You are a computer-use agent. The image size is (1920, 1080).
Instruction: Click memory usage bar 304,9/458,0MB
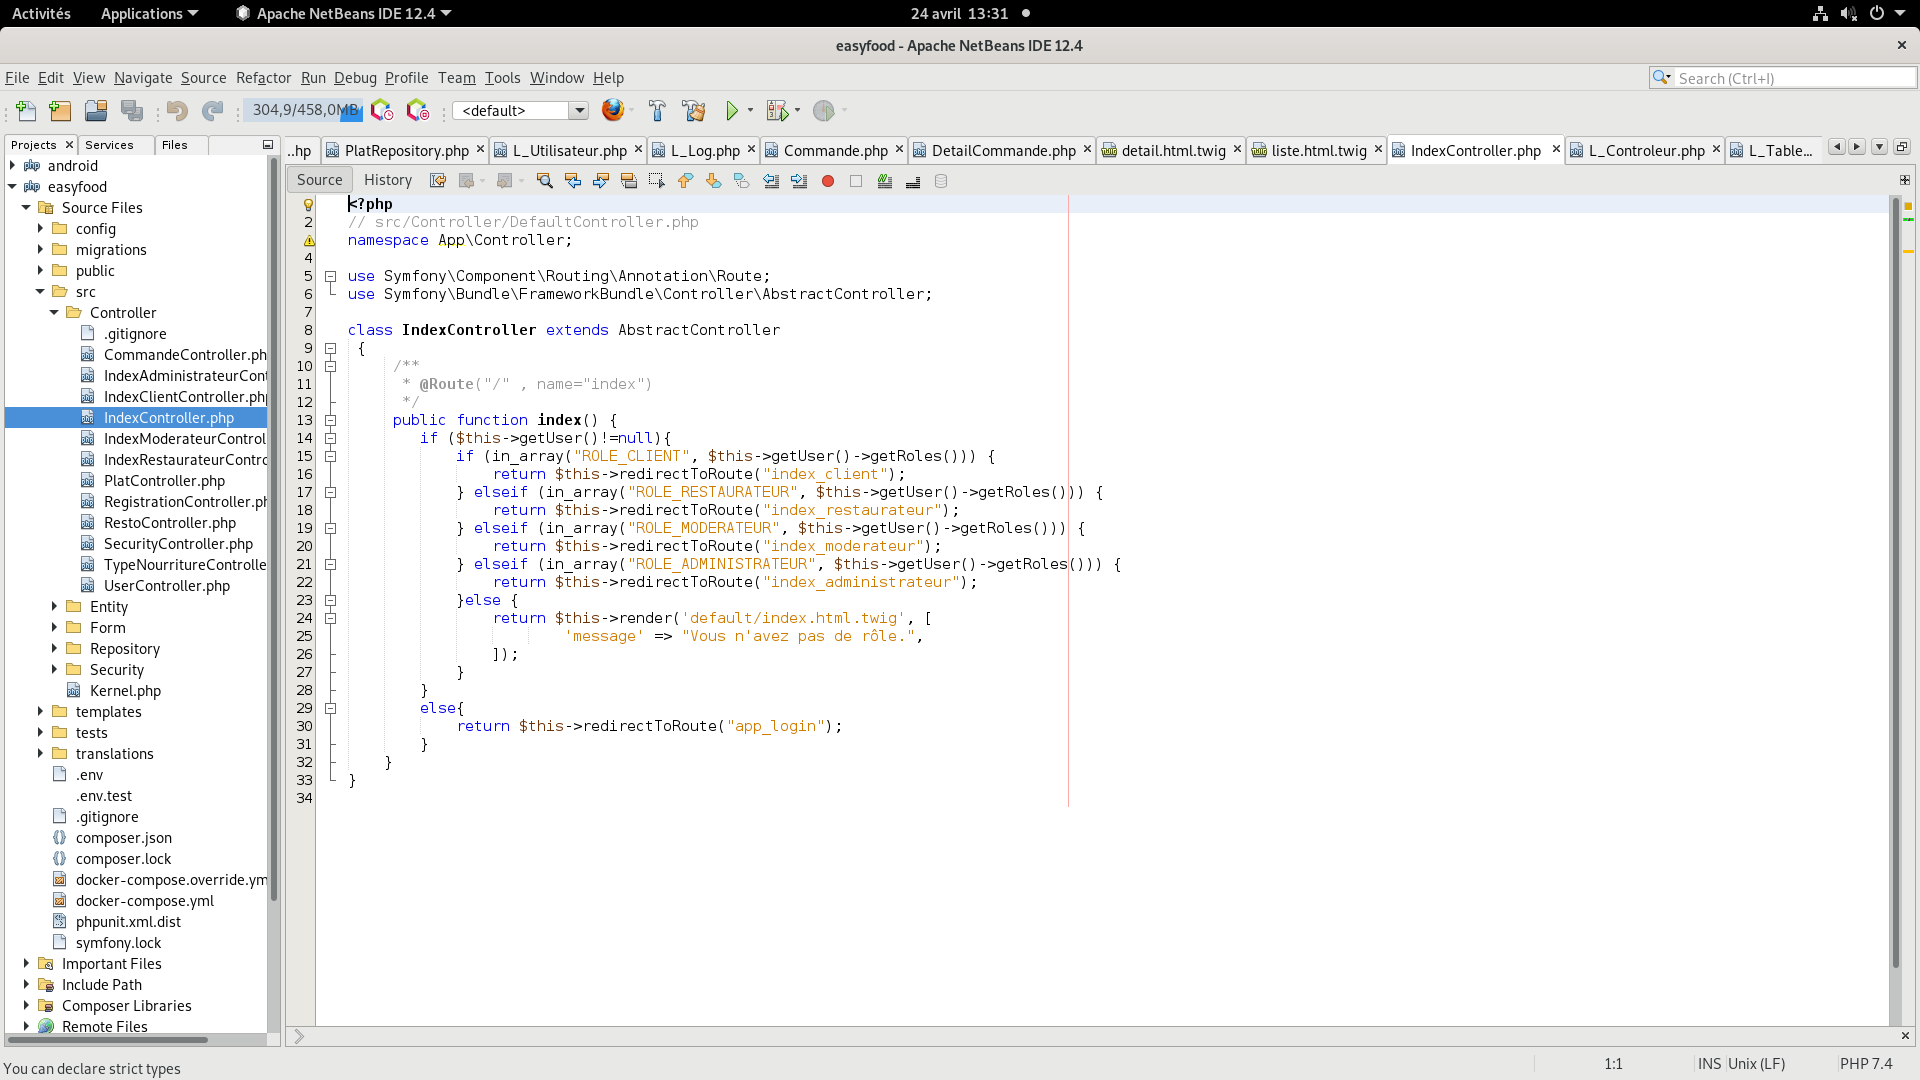click(x=303, y=111)
